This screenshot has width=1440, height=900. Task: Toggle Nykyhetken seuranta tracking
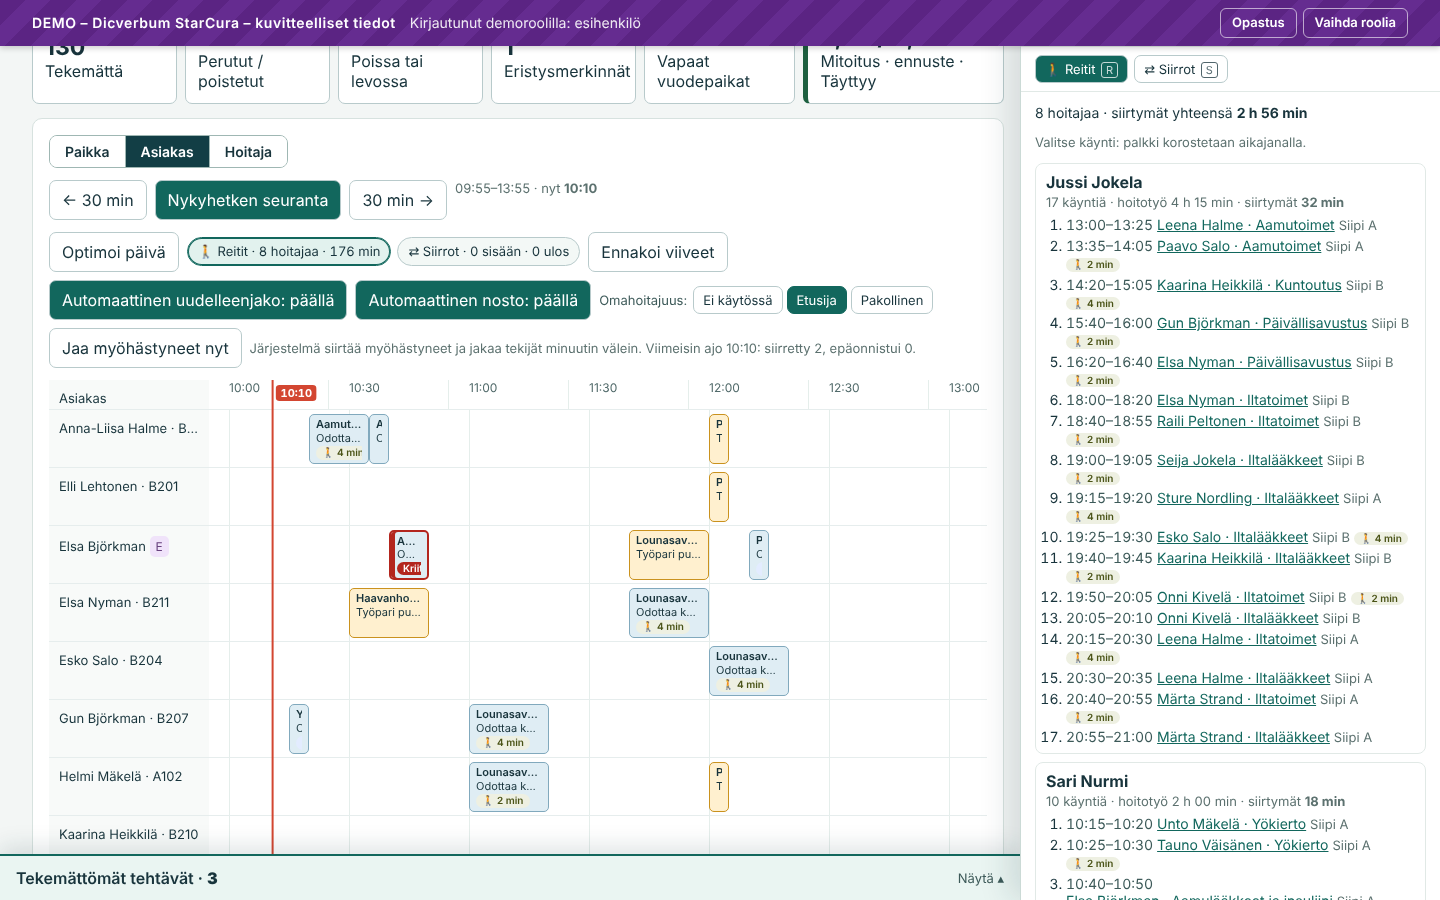point(248,200)
